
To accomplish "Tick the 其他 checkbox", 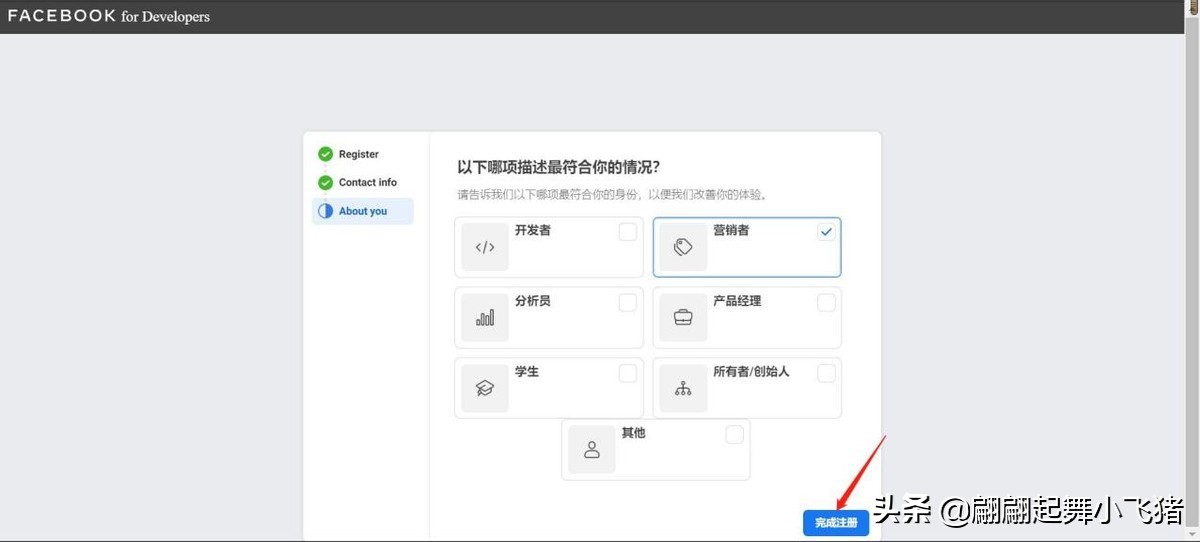I will coord(734,434).
